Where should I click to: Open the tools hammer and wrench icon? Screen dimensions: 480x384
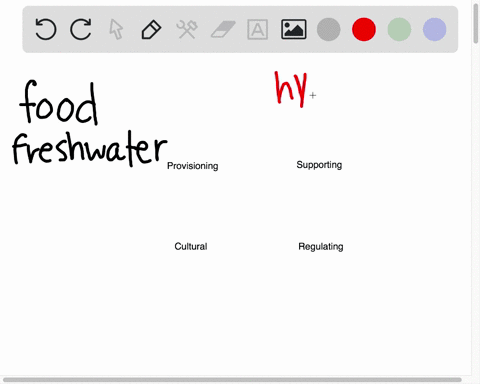click(187, 29)
